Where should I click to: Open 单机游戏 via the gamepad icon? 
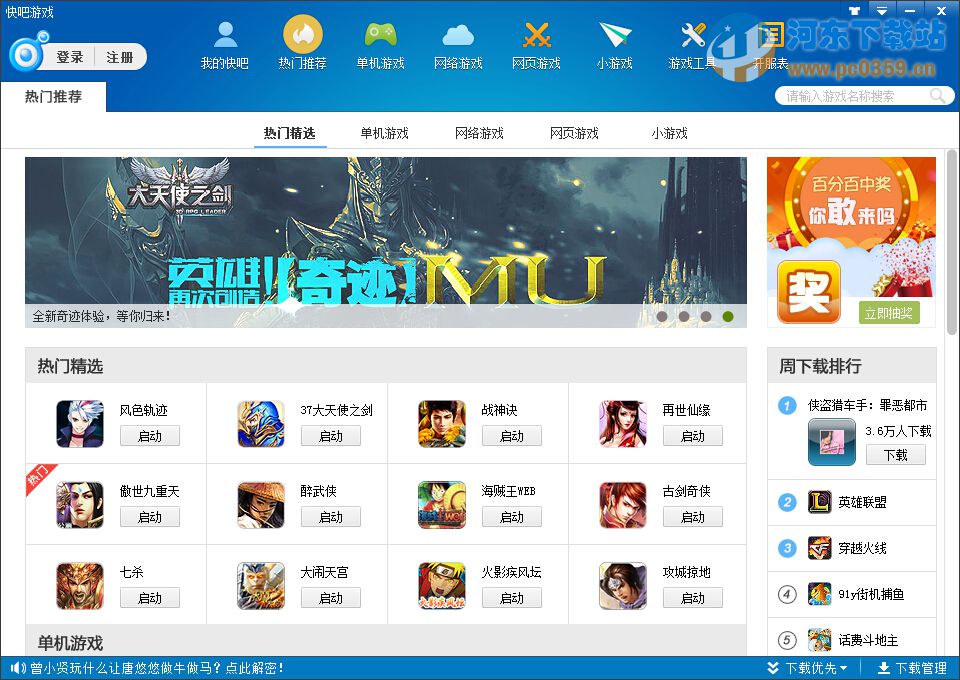(x=380, y=42)
